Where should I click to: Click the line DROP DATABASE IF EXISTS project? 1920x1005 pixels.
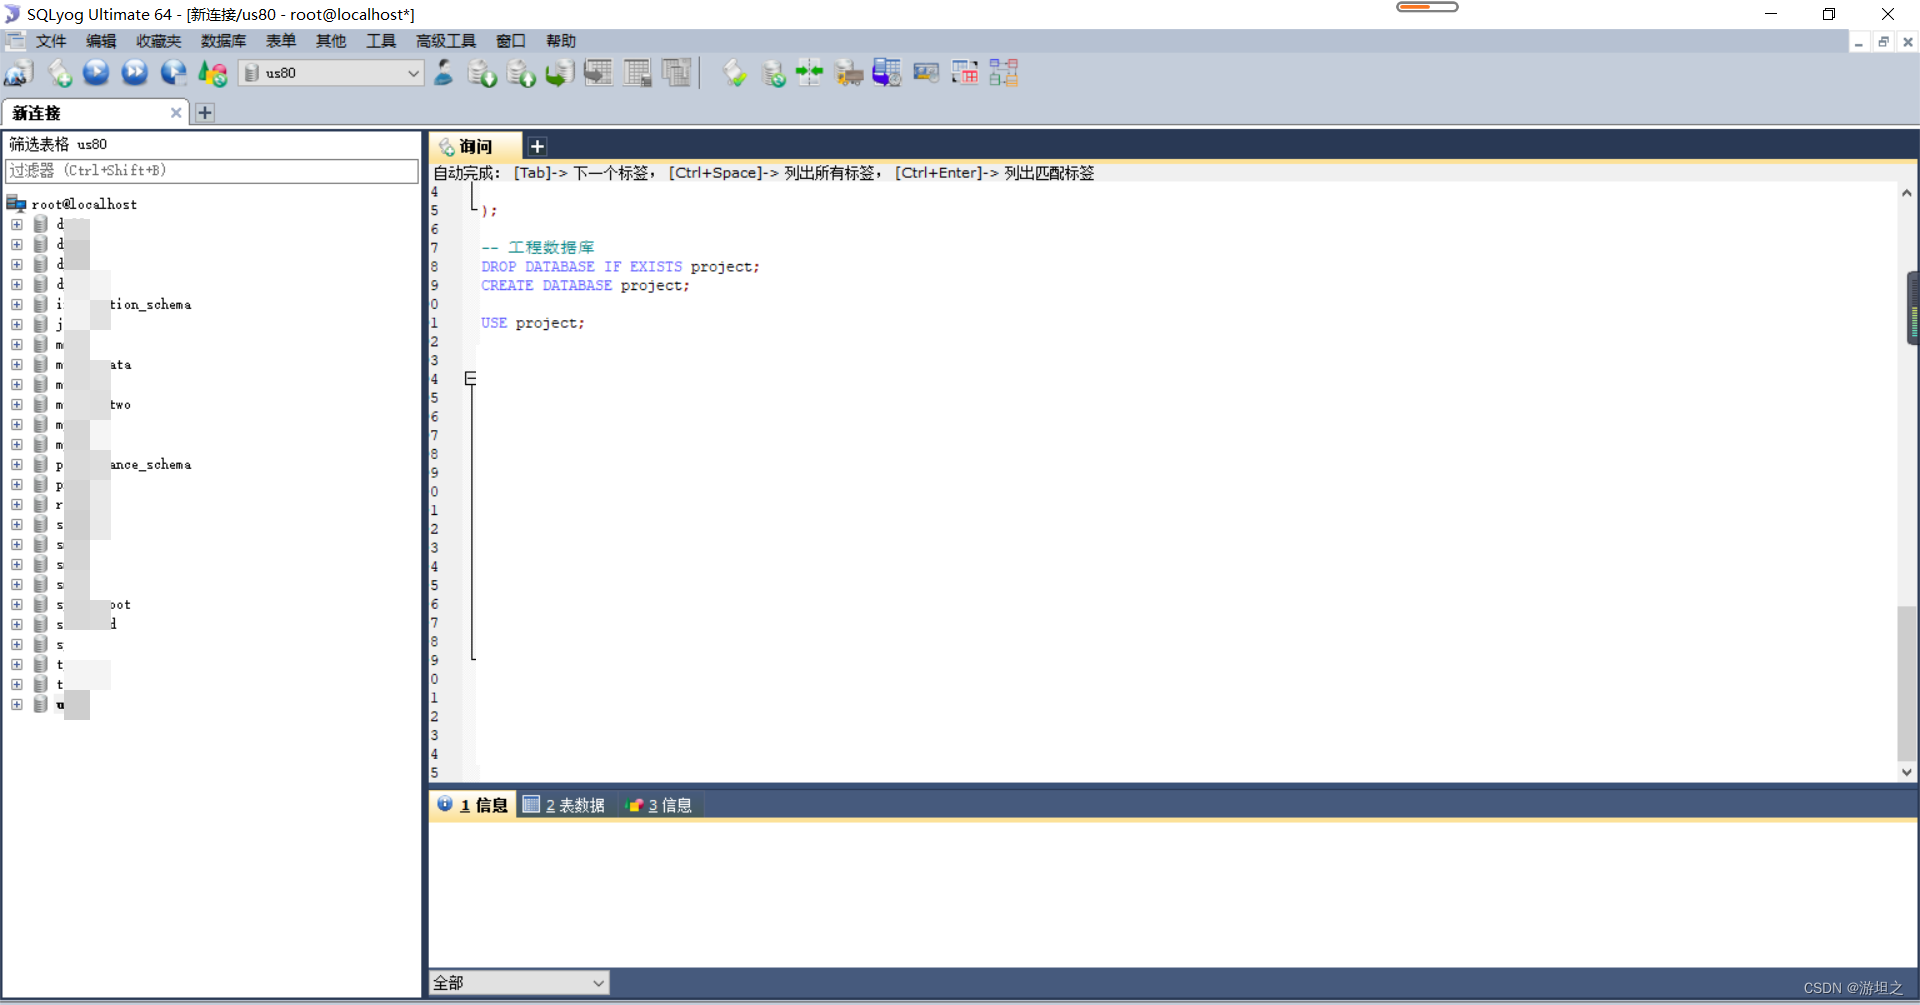pos(620,267)
